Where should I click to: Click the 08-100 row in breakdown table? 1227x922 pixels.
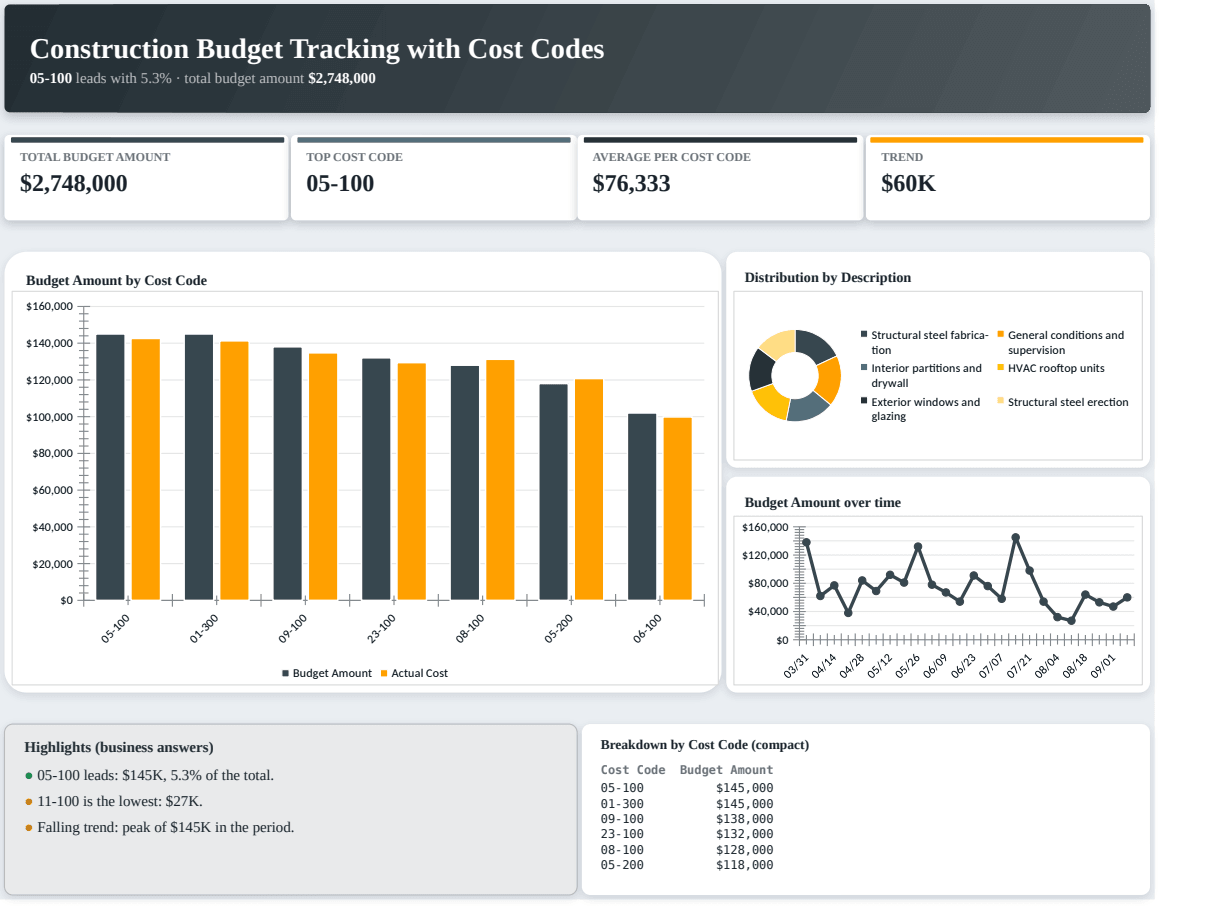point(687,850)
